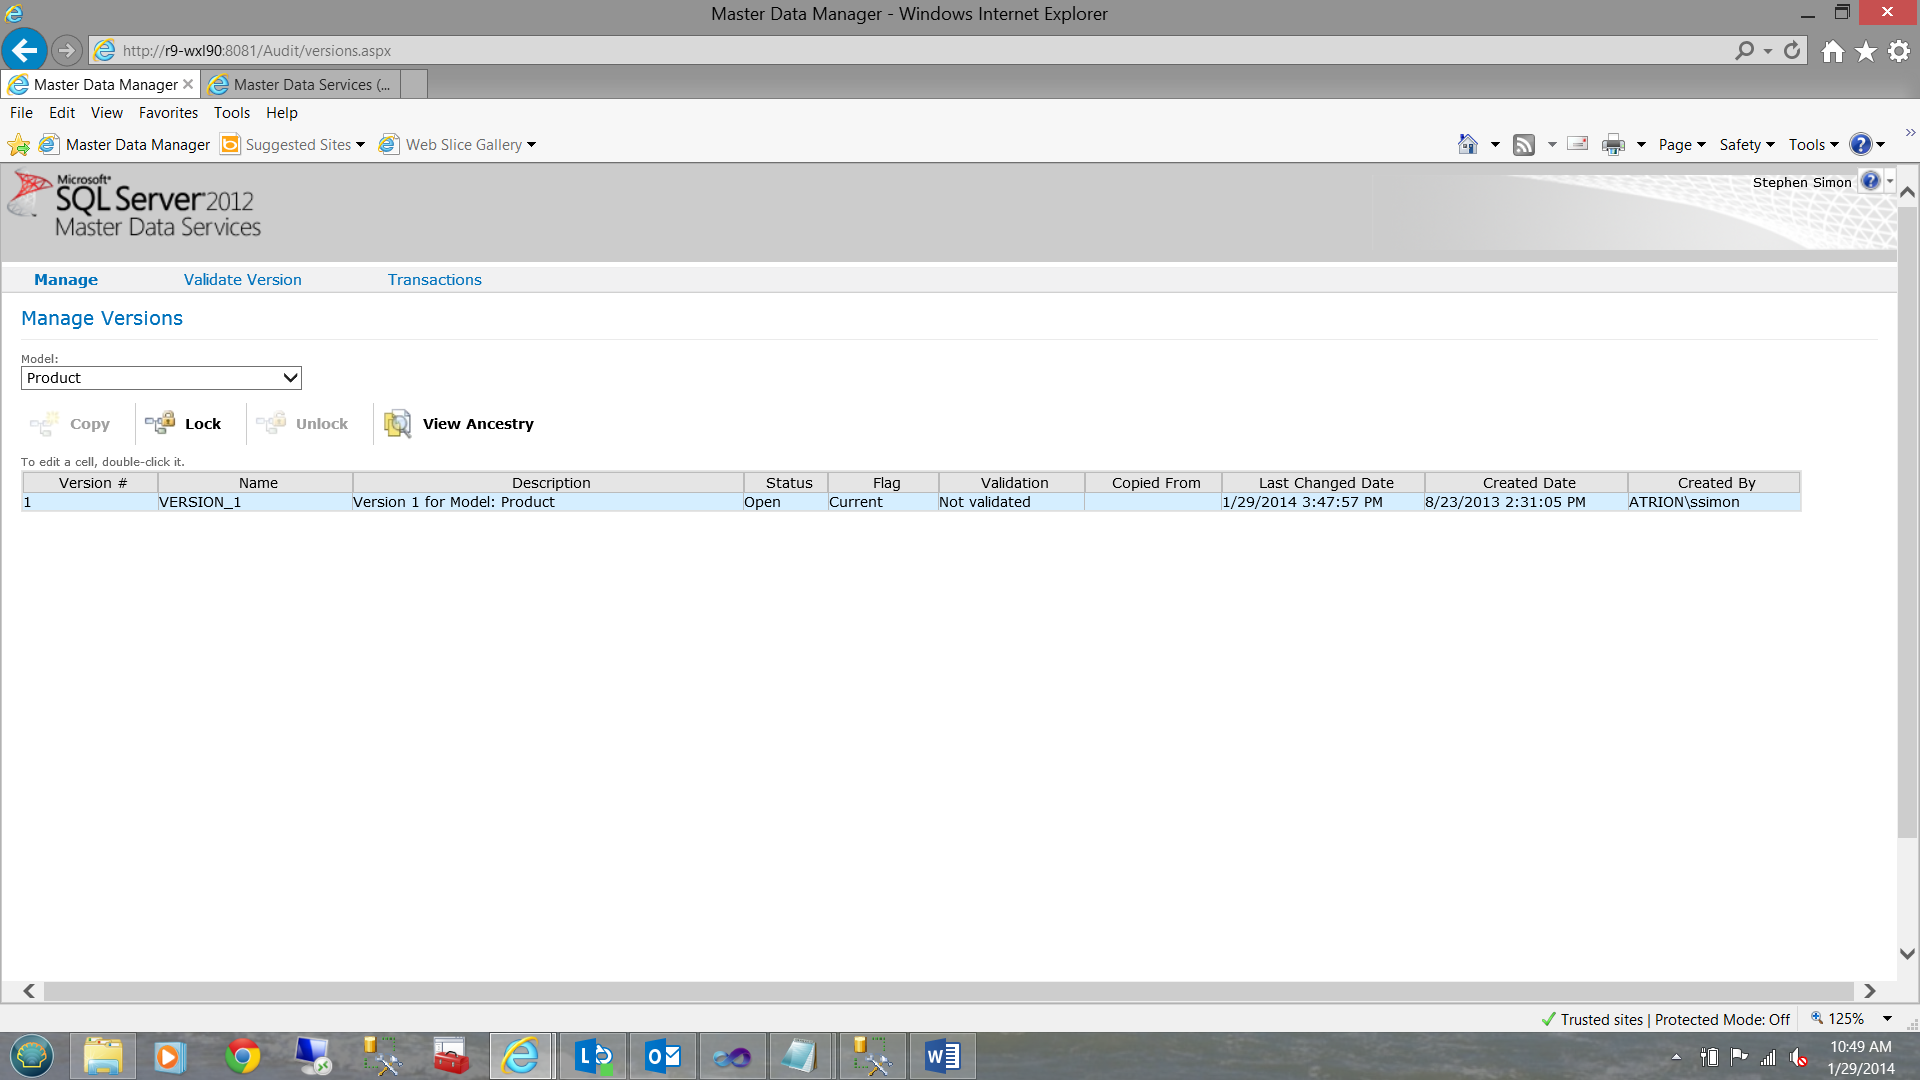The height and width of the screenshot is (1080, 1920).
Task: Click the Favorites star icon in toolbar
Action: coord(1869,51)
